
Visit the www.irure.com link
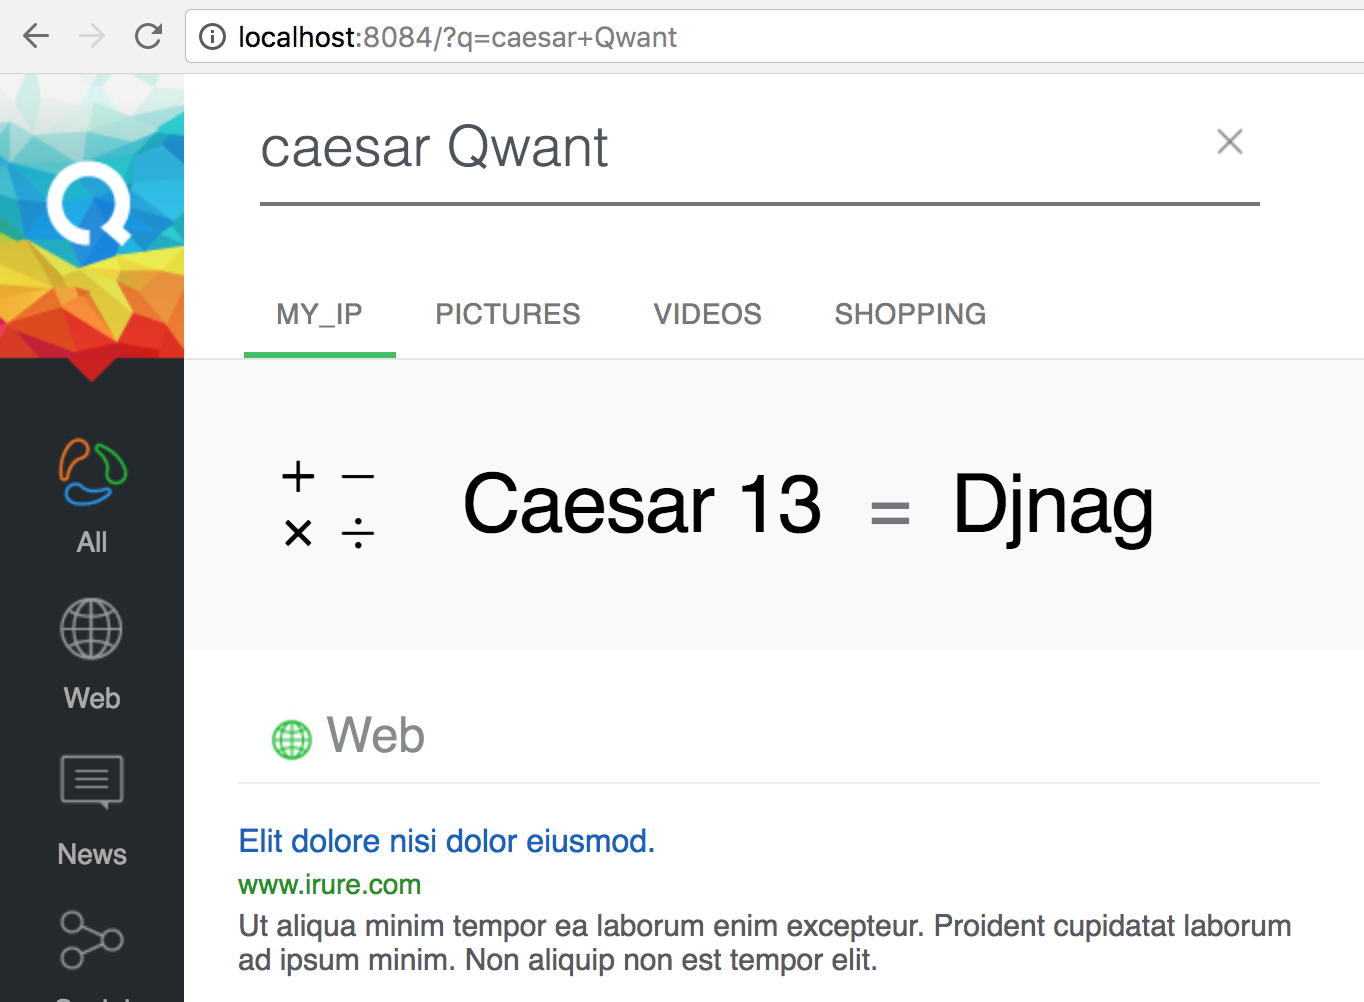click(x=330, y=885)
